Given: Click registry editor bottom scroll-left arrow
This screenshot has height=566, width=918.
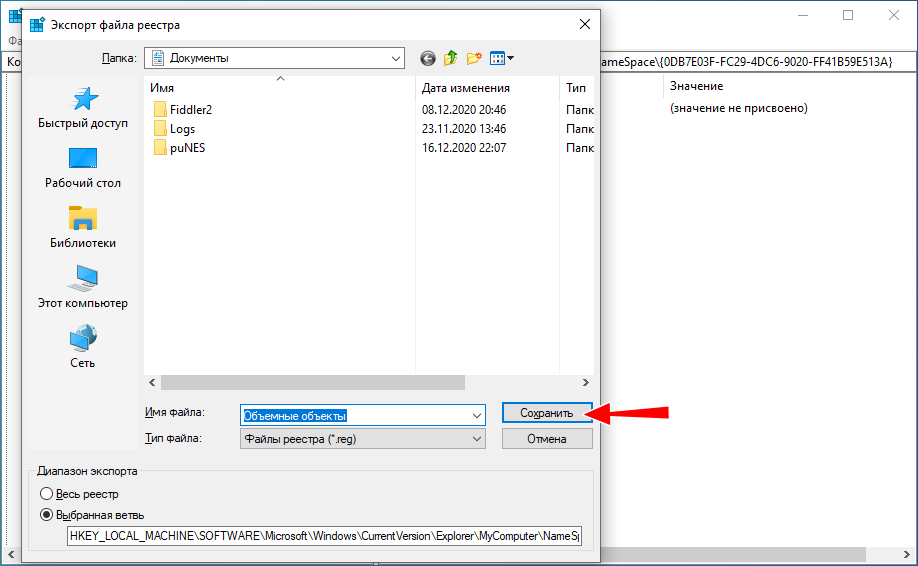Looking at the screenshot, I should click(11, 554).
